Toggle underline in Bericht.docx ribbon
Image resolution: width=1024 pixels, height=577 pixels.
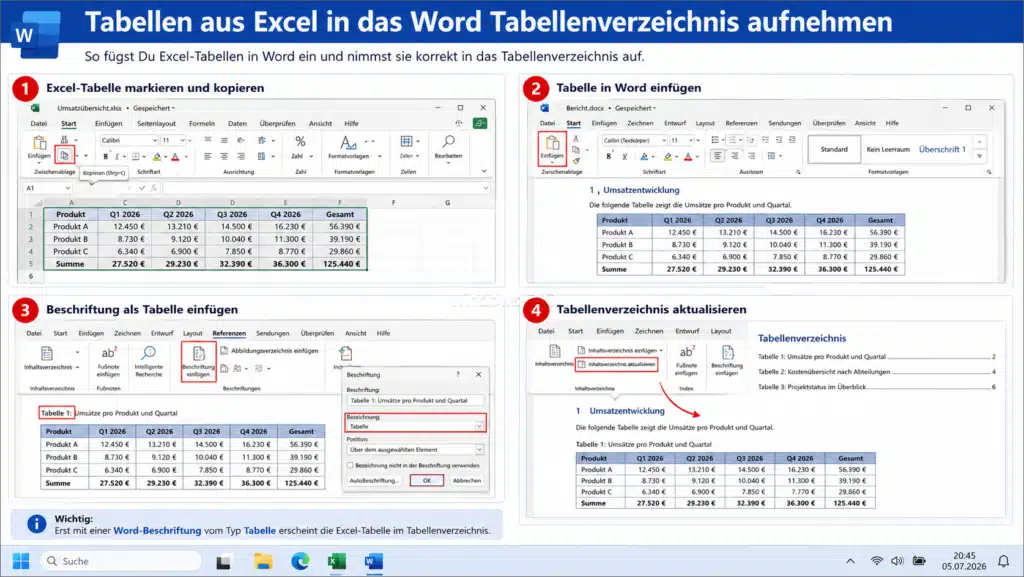click(624, 156)
